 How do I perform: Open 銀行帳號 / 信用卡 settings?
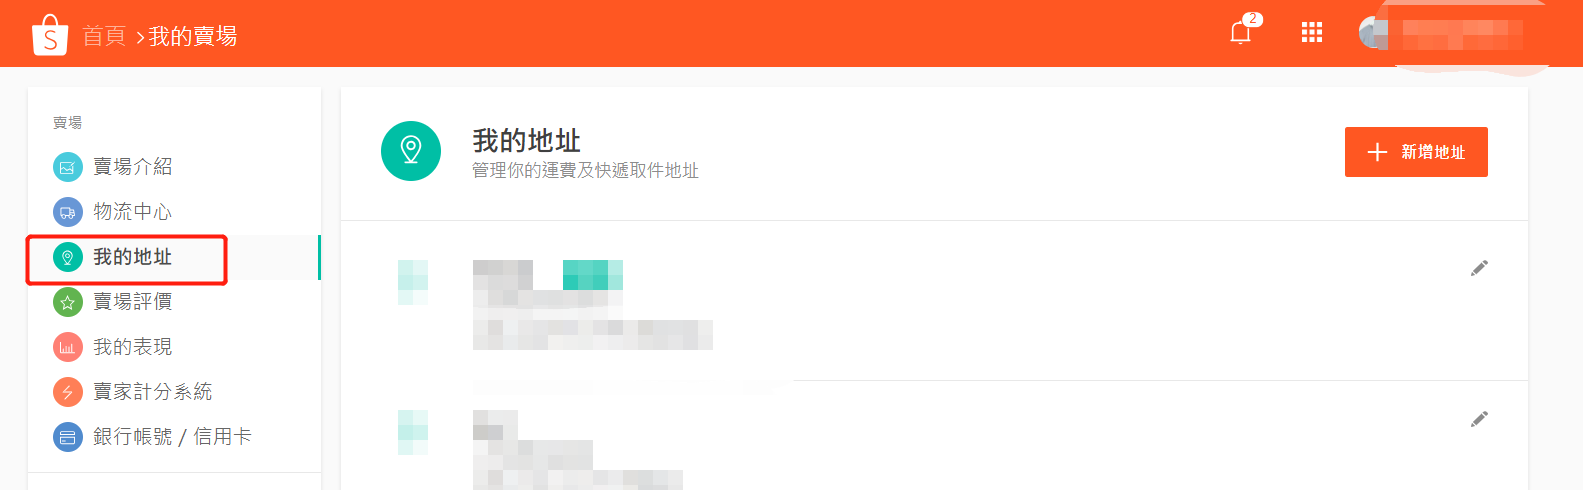(174, 437)
